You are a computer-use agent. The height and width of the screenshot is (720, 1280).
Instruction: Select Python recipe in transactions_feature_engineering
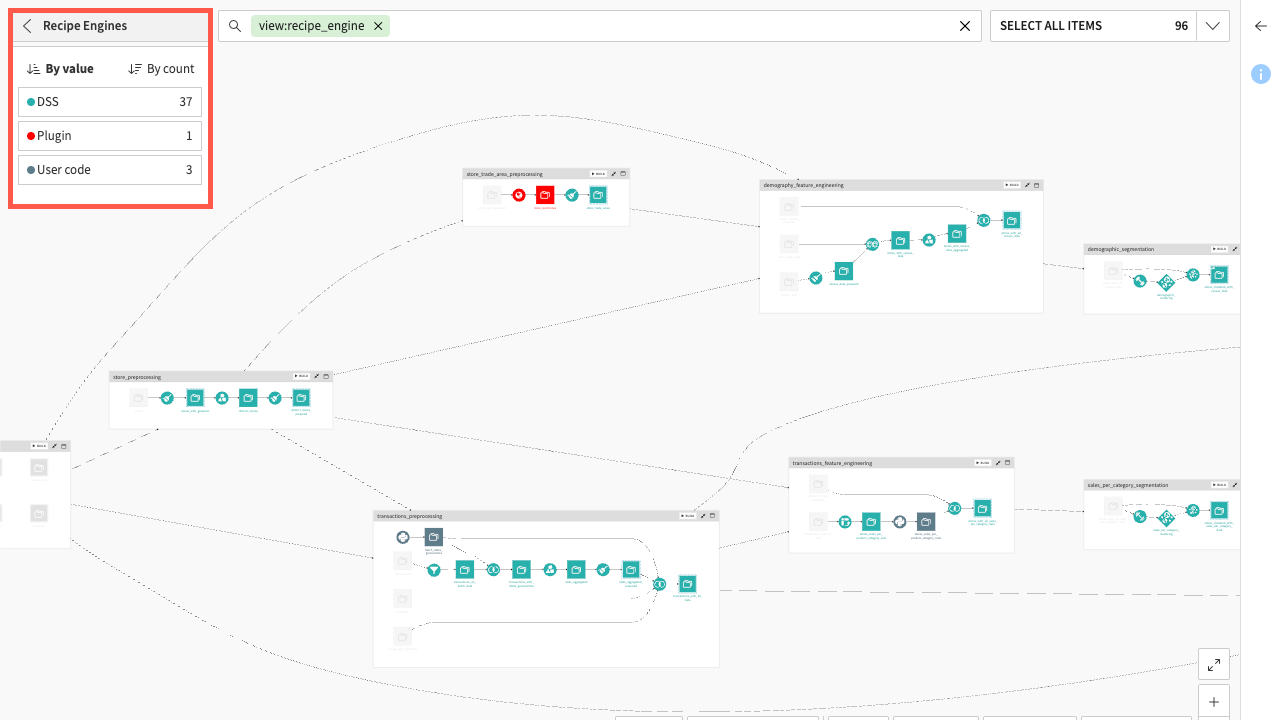(x=899, y=521)
